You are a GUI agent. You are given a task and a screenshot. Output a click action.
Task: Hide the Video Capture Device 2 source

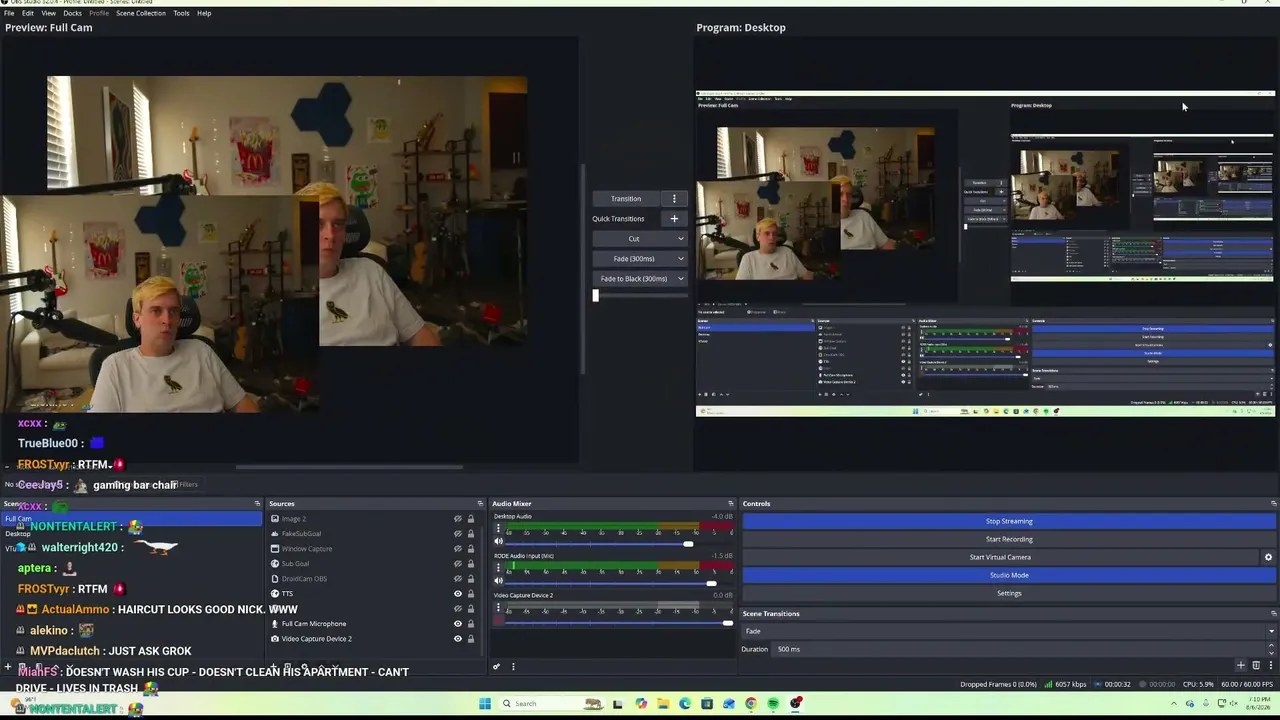(458, 639)
